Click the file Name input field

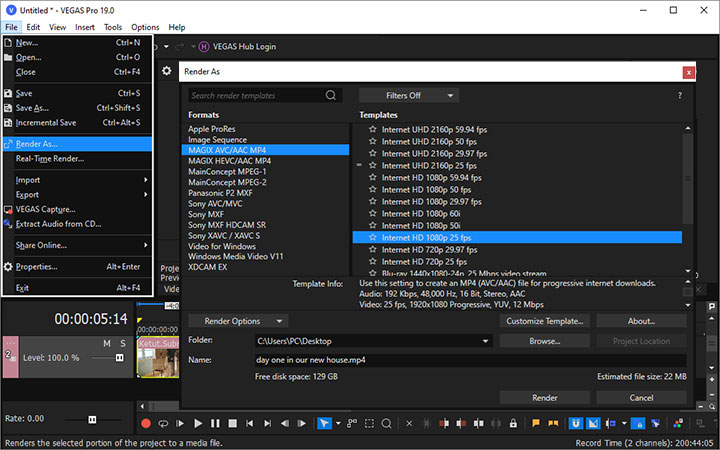coord(470,360)
